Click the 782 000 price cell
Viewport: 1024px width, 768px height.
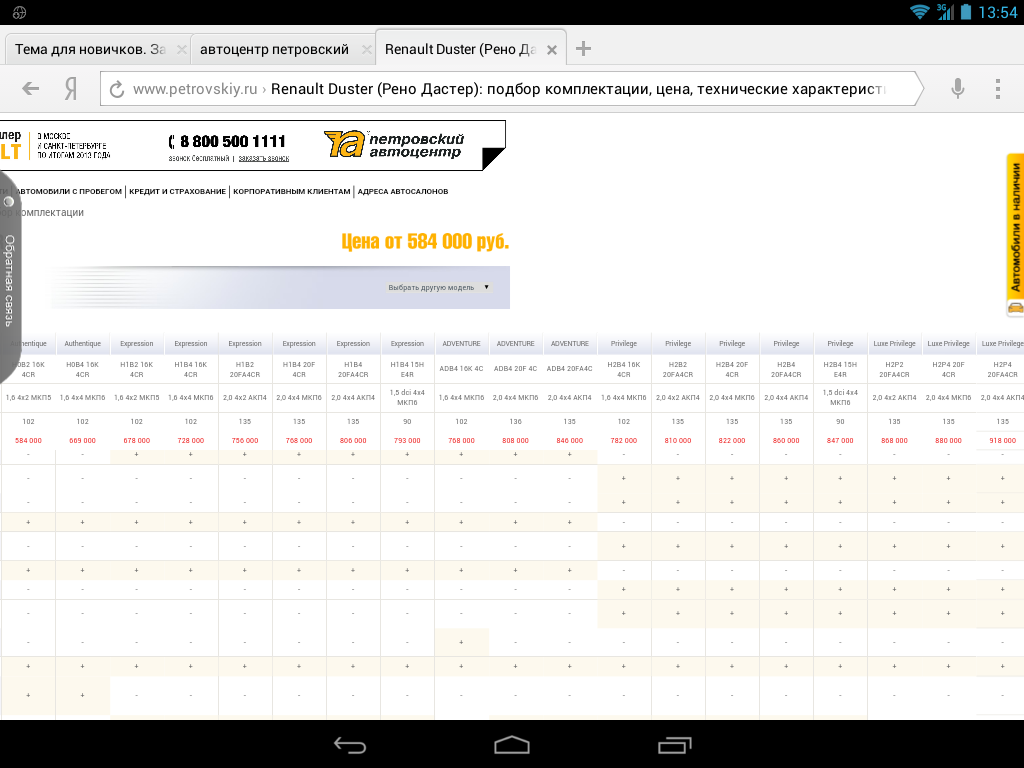(624, 441)
